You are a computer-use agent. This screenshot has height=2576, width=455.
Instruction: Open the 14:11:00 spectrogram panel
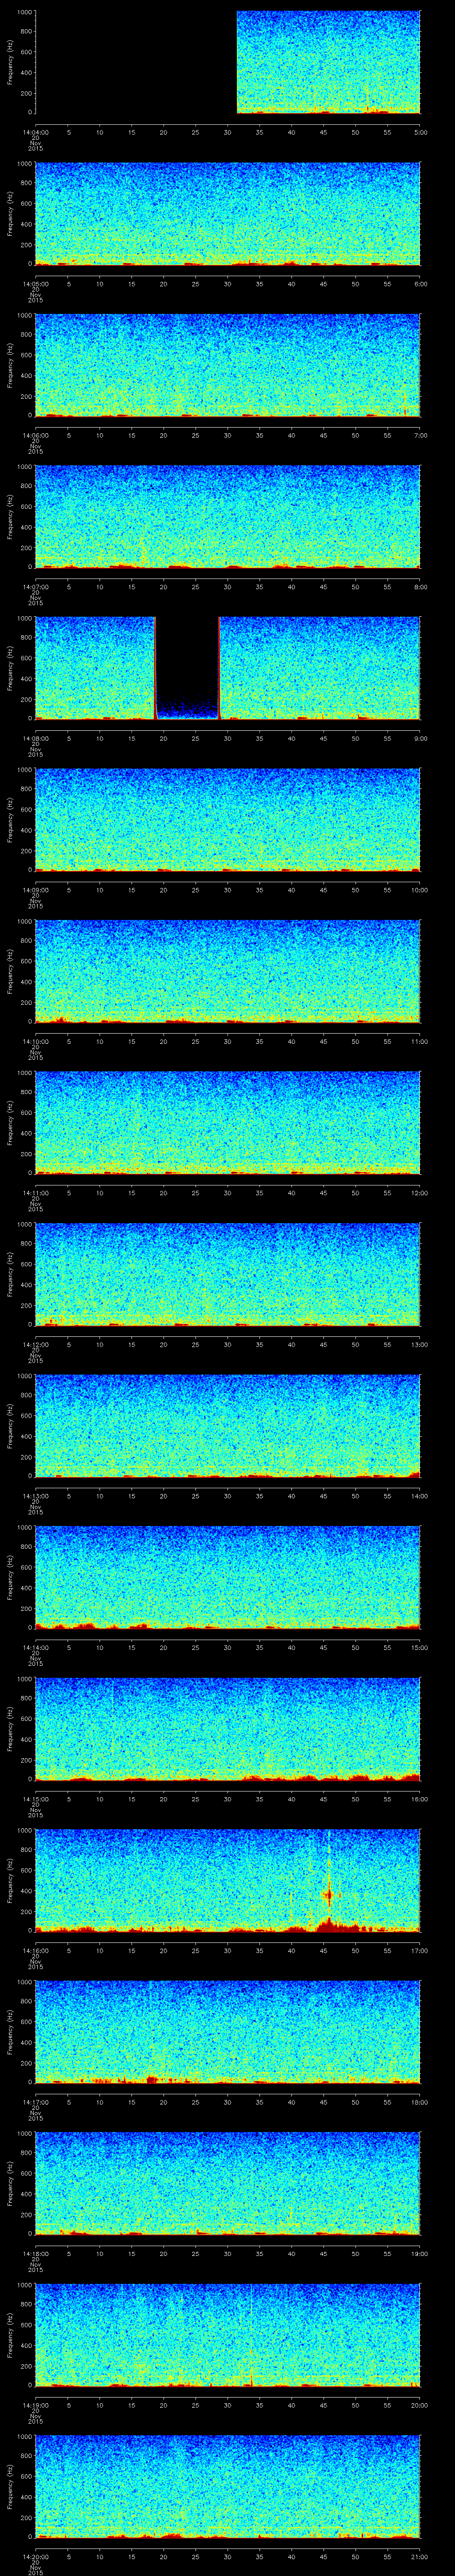click(x=228, y=1122)
